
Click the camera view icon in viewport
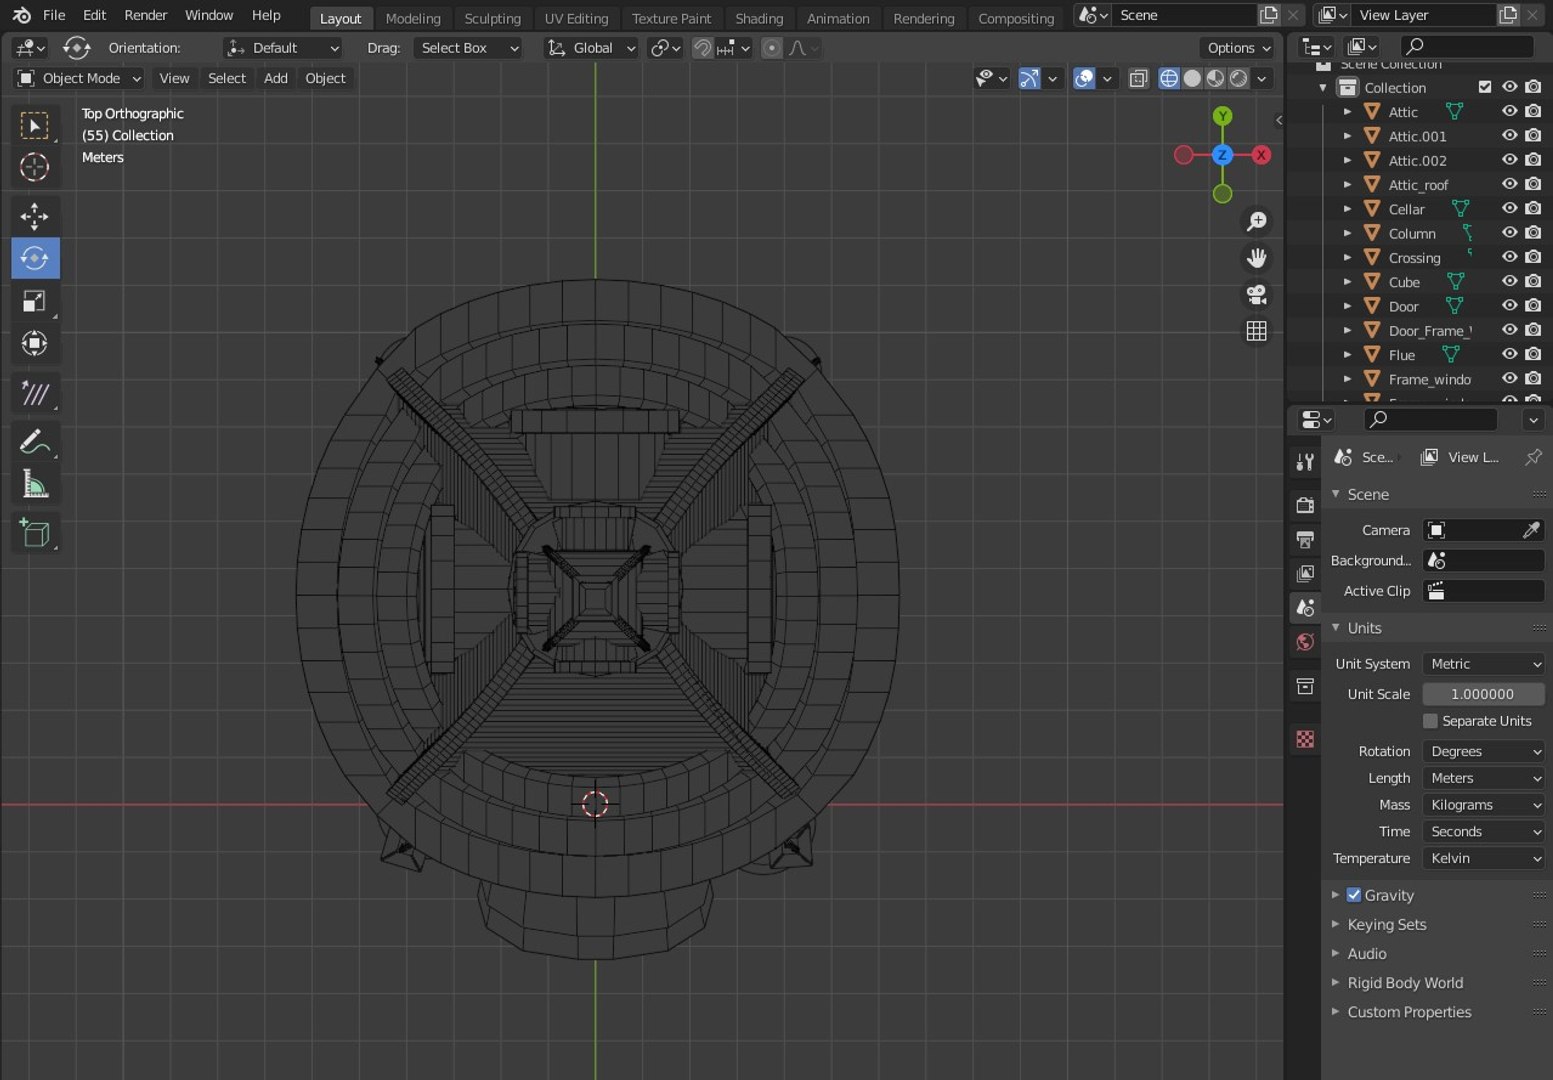1257,295
